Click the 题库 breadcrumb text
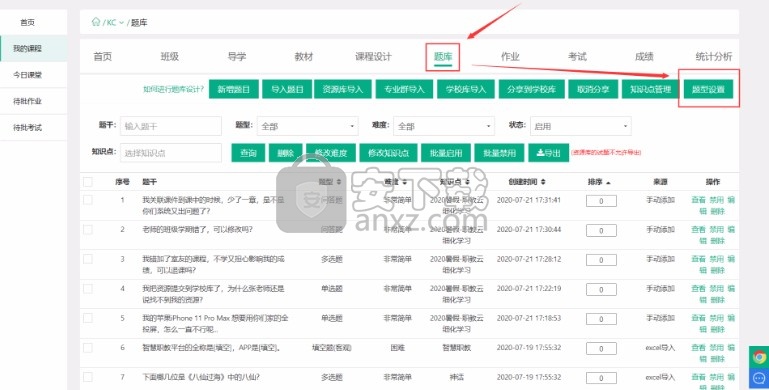This screenshot has width=769, height=390. [139, 23]
